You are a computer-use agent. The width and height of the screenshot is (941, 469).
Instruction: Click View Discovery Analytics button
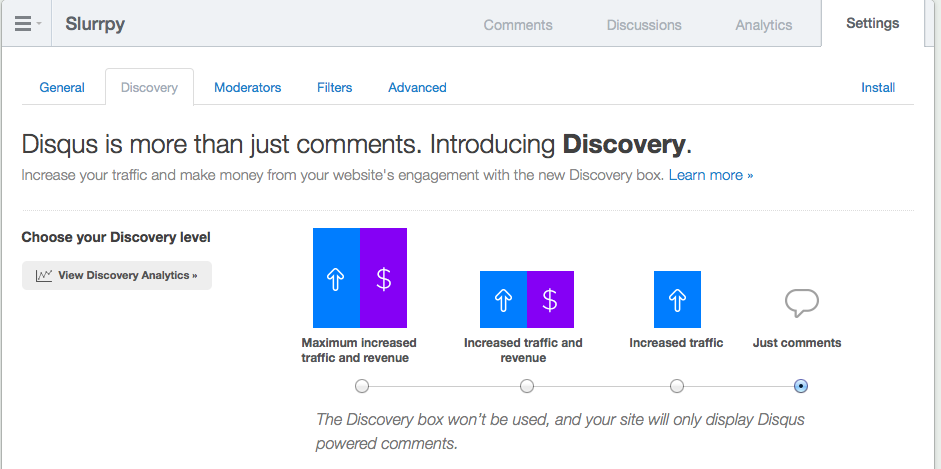(x=117, y=275)
